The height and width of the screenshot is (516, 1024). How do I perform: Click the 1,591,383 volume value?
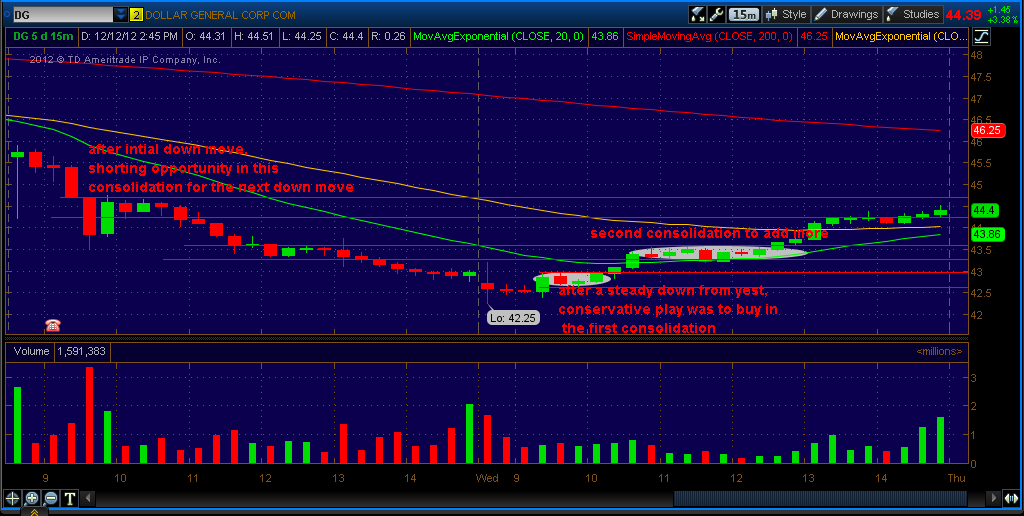coord(82,351)
